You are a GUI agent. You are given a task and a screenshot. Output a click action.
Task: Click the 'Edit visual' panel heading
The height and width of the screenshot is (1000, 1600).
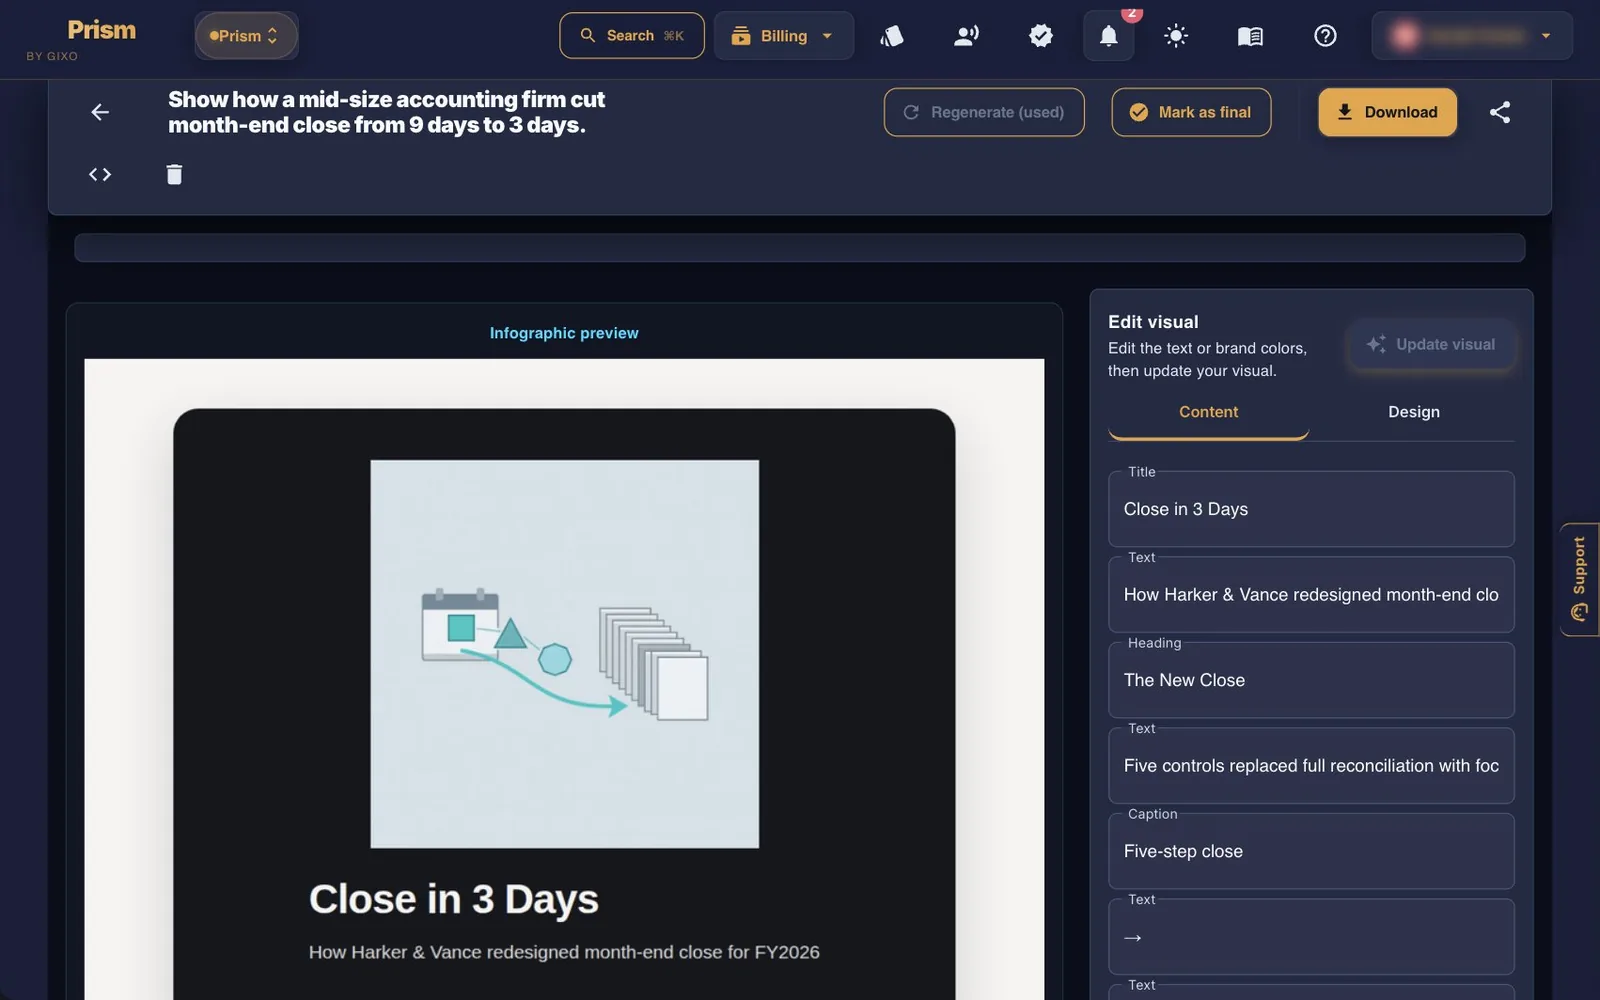pos(1153,322)
